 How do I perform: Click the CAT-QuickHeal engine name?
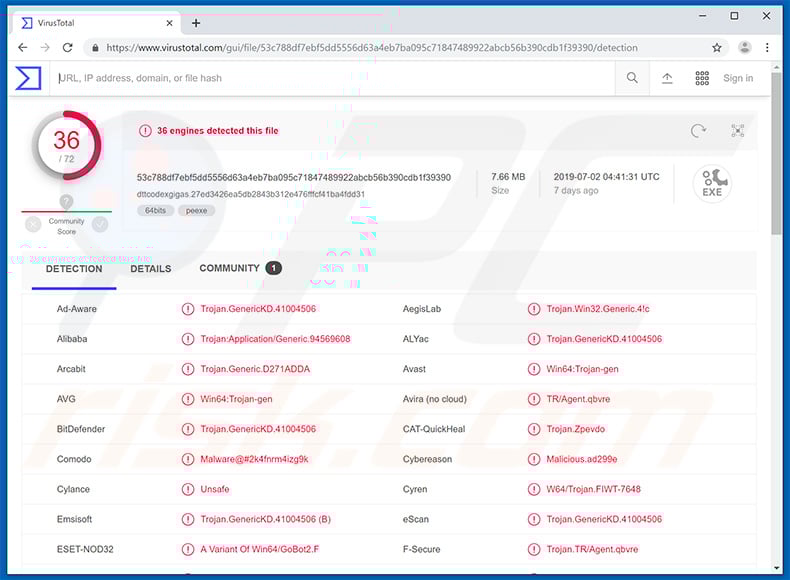(434, 429)
